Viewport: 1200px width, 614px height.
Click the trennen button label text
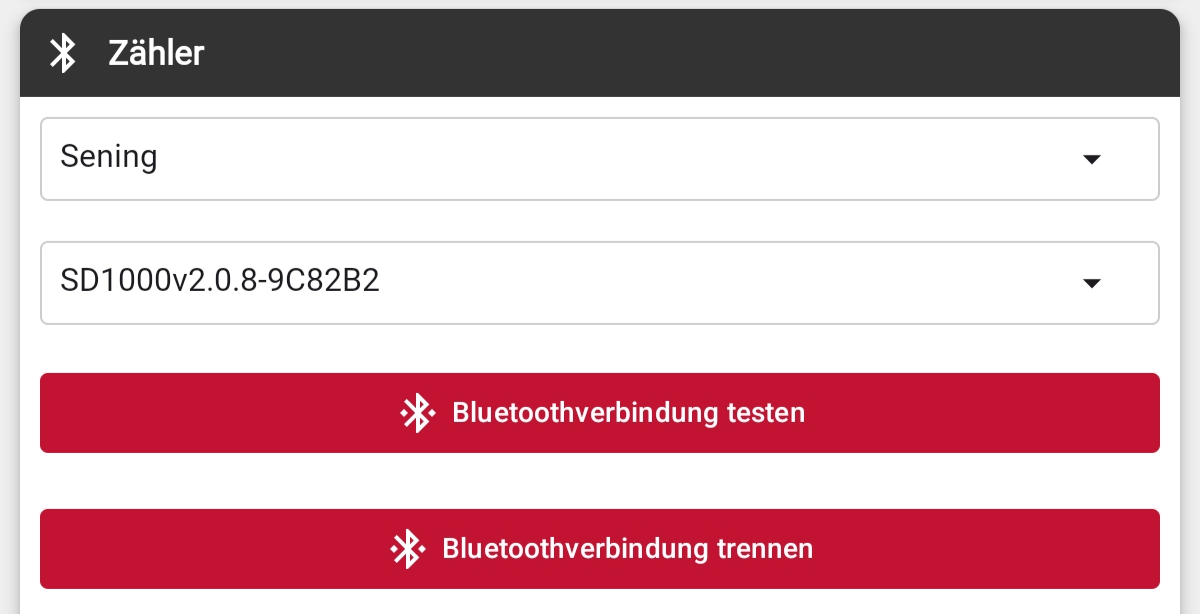coord(628,548)
